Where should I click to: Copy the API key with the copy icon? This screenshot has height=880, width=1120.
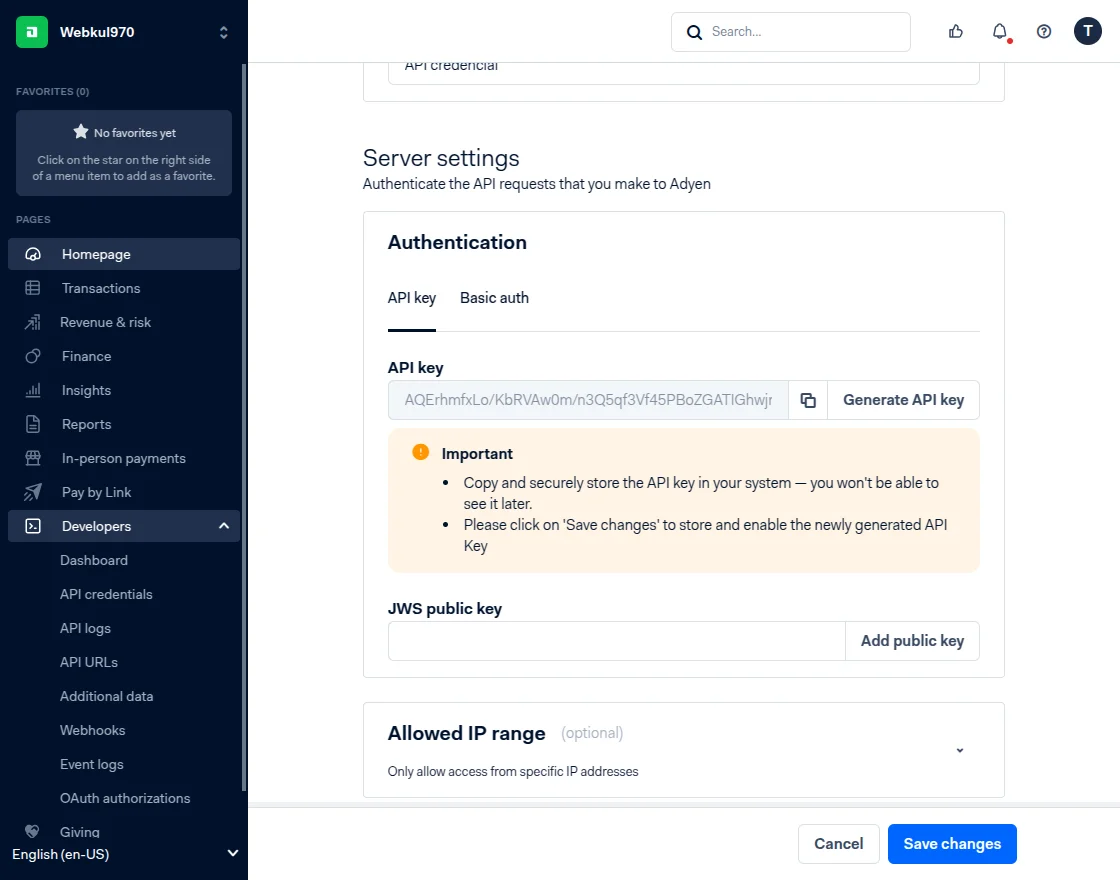coord(808,400)
